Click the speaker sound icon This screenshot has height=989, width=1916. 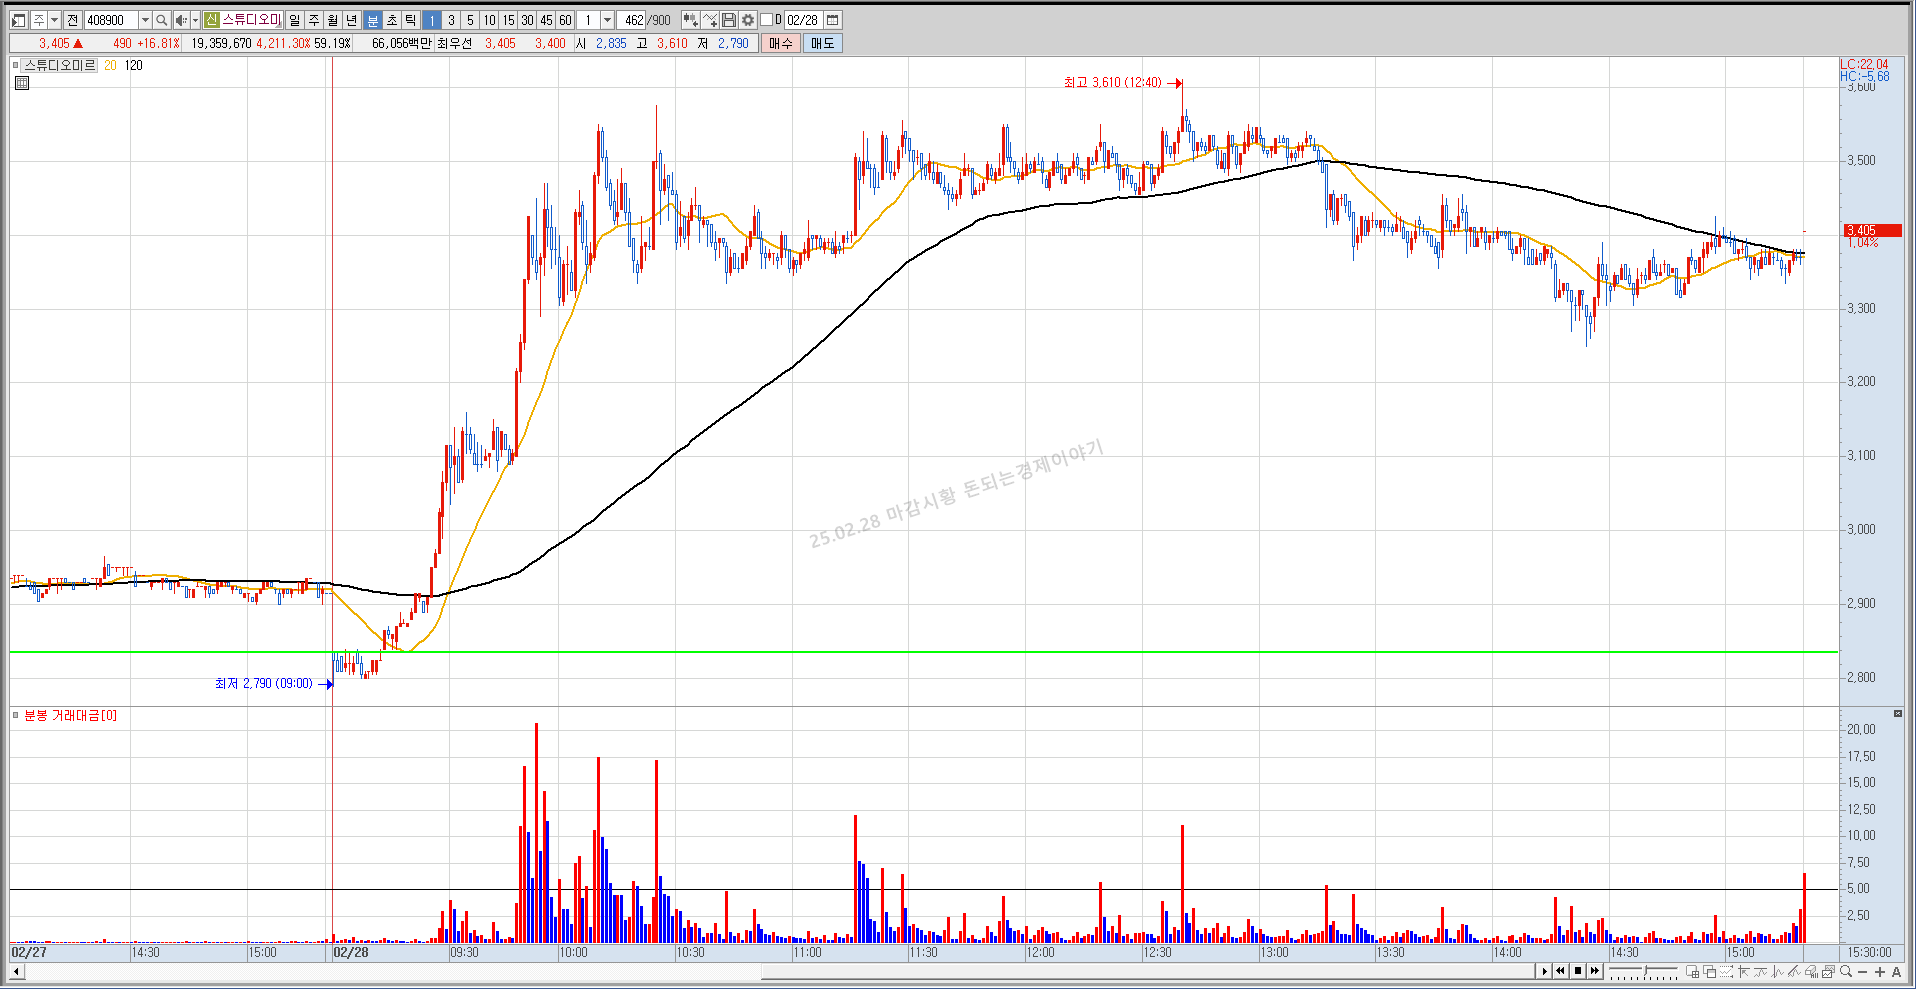pos(181,20)
